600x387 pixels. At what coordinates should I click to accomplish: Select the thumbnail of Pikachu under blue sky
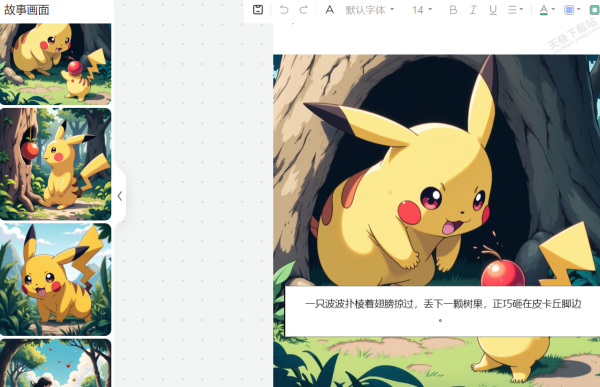(55, 279)
